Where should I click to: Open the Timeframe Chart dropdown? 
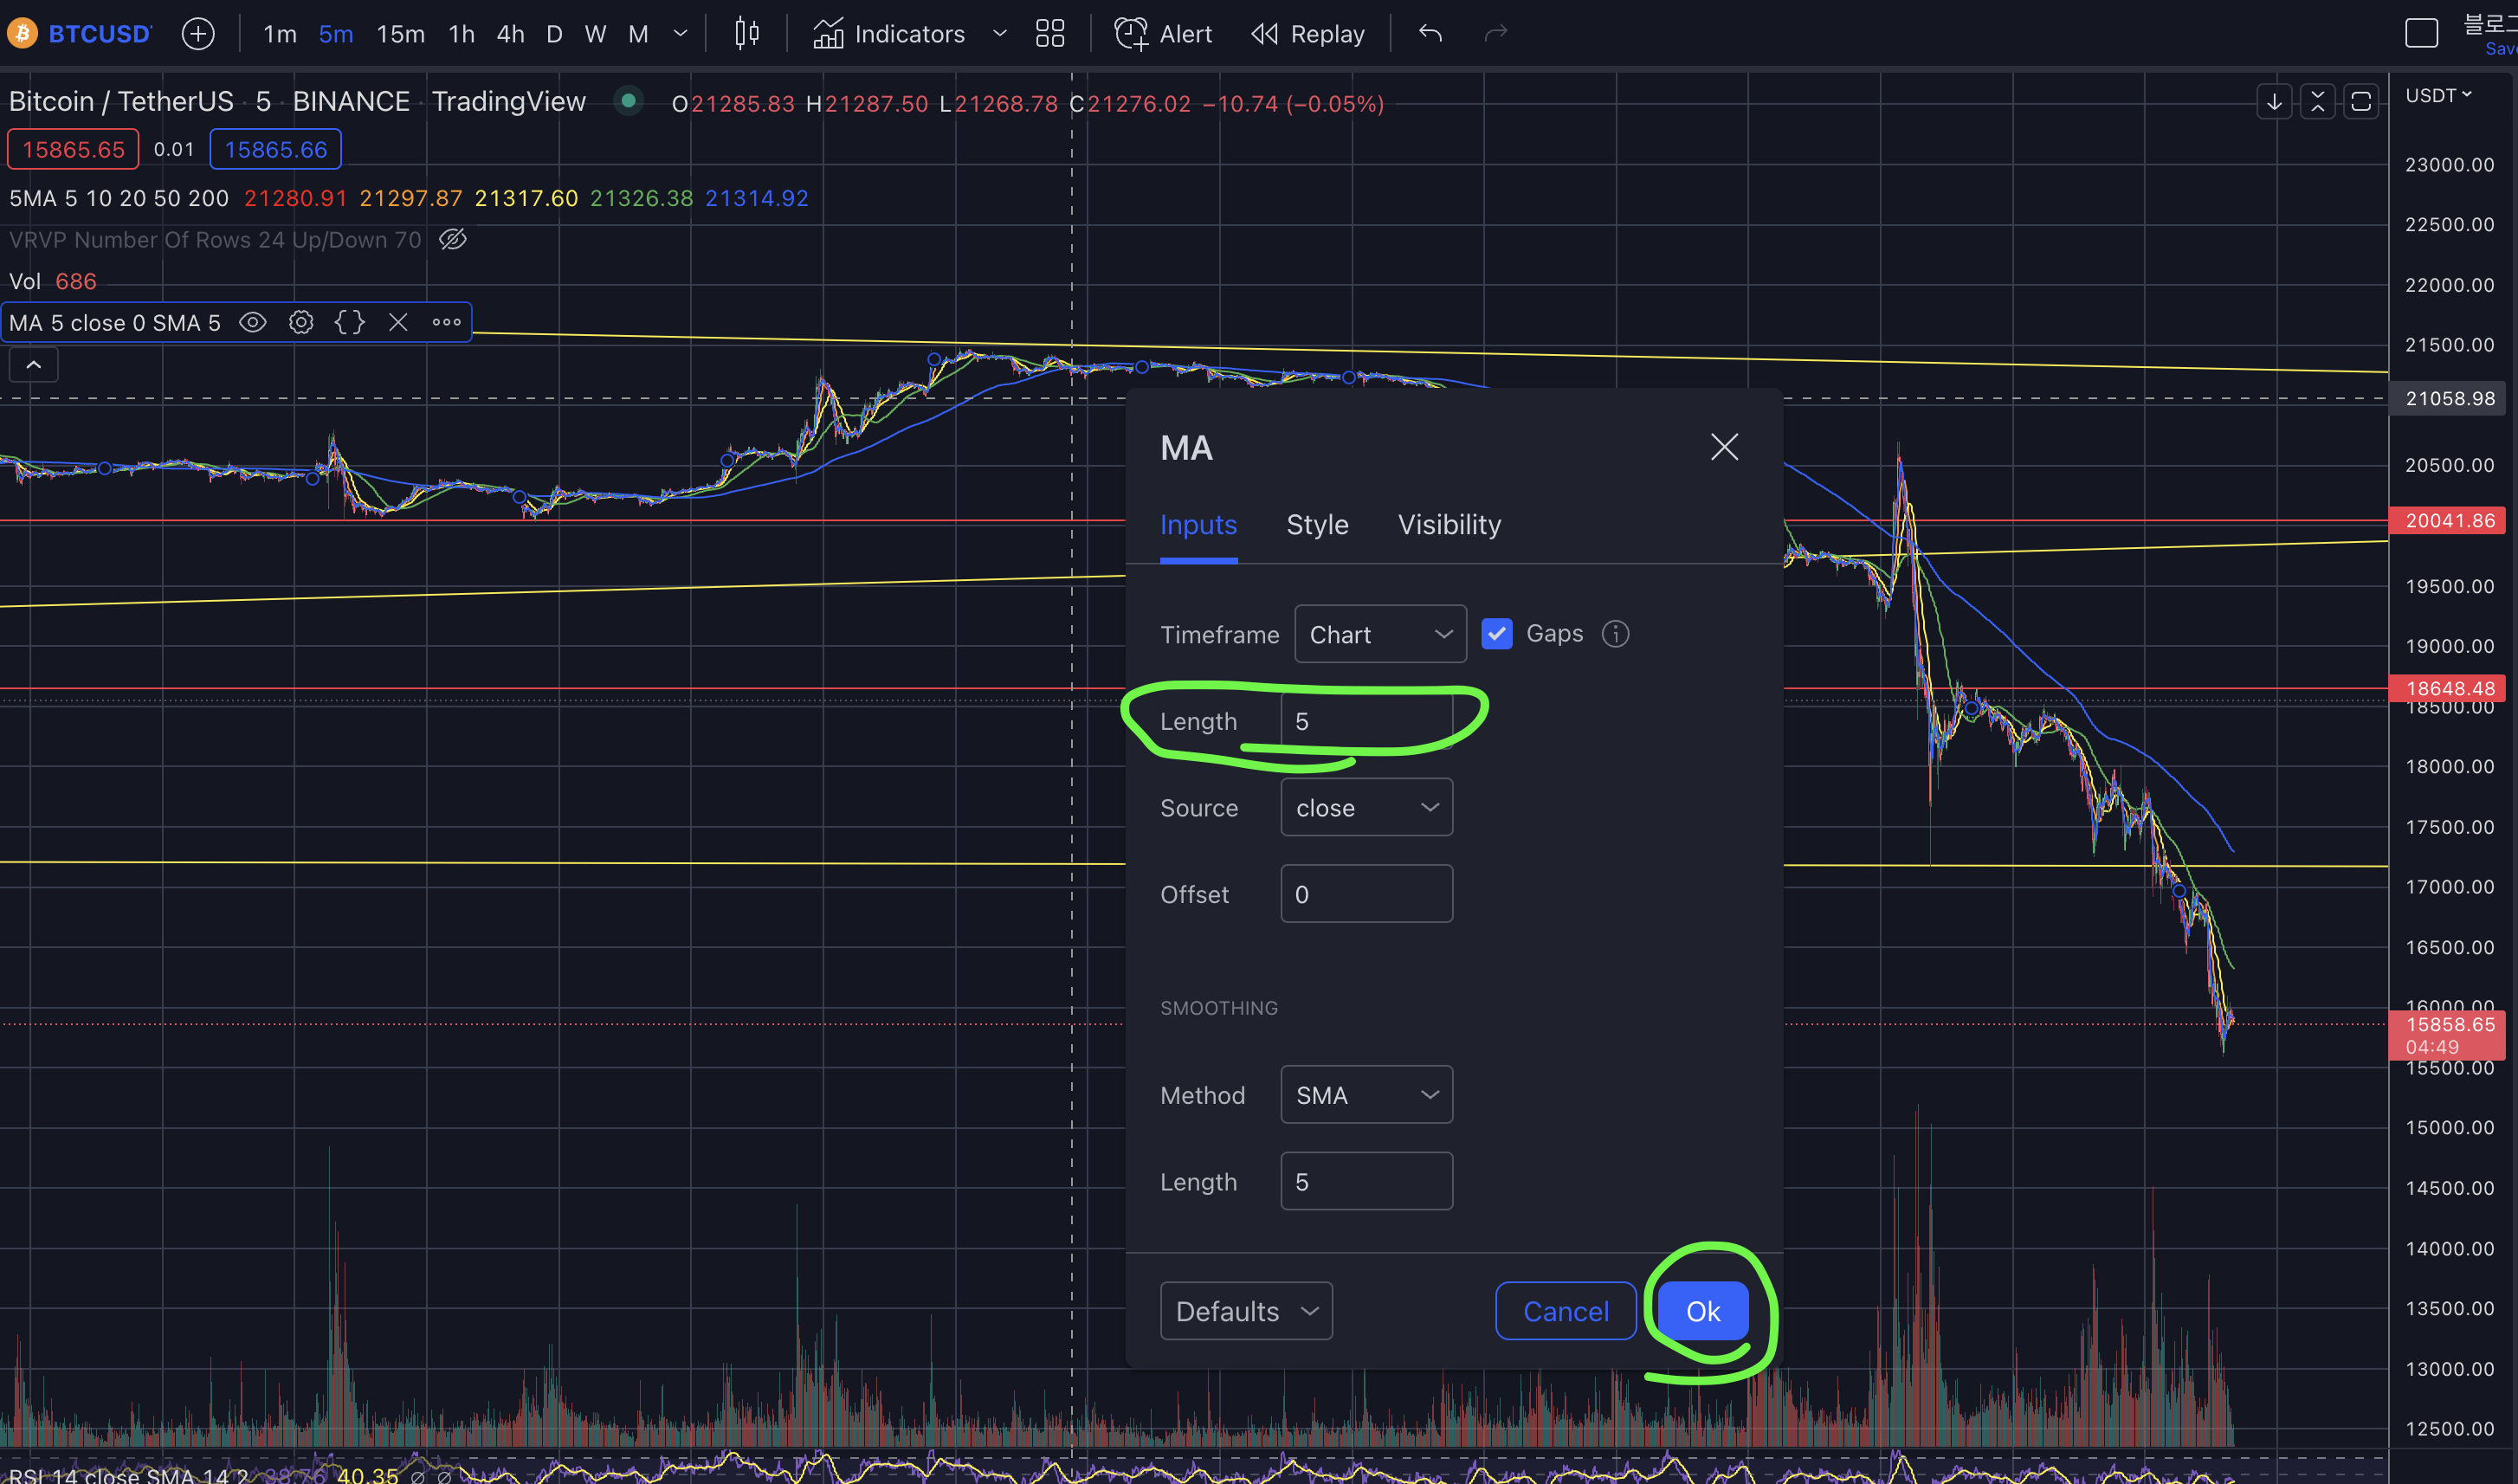point(1379,634)
